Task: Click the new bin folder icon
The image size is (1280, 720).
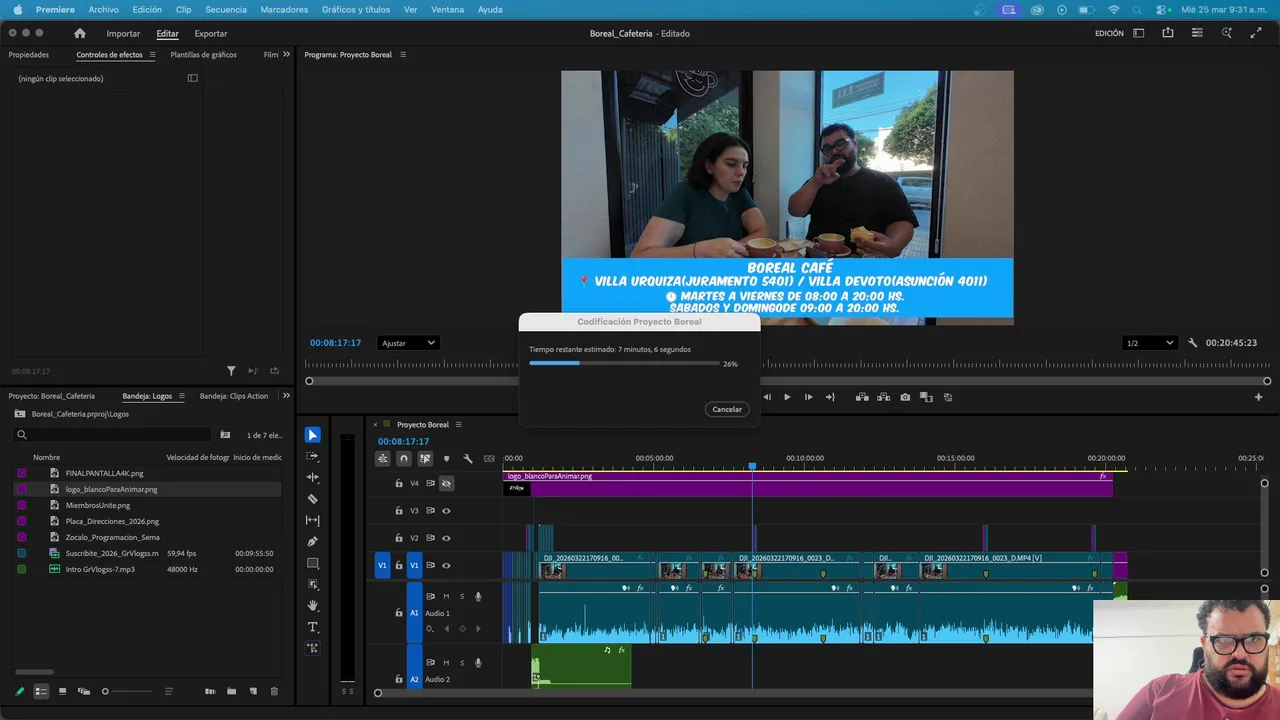Action: click(x=231, y=691)
